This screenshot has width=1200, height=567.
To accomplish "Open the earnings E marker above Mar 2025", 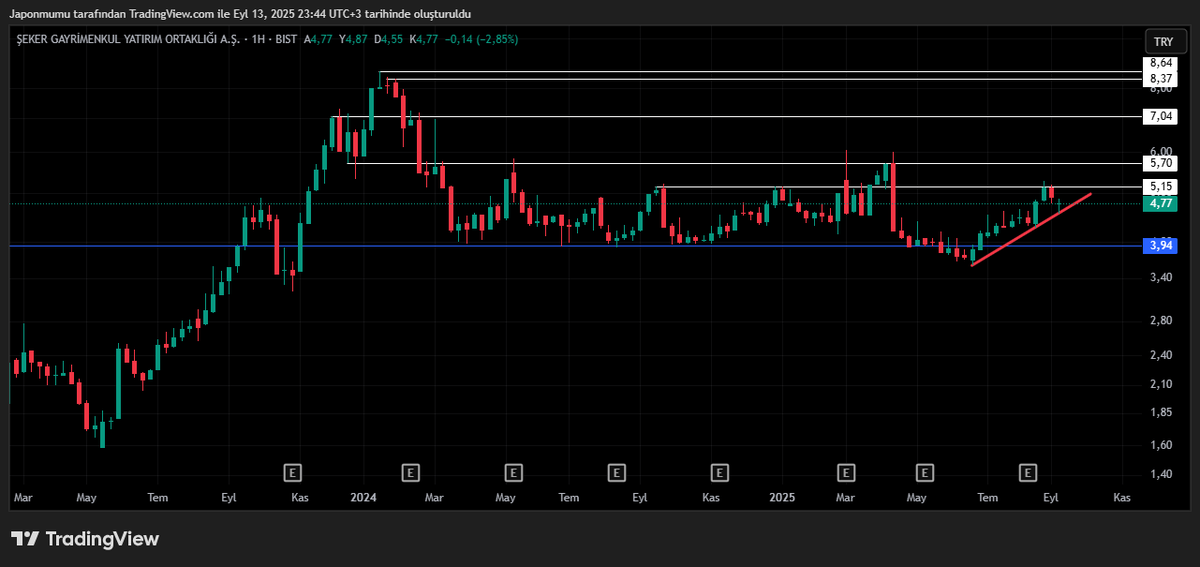I will coord(847,471).
